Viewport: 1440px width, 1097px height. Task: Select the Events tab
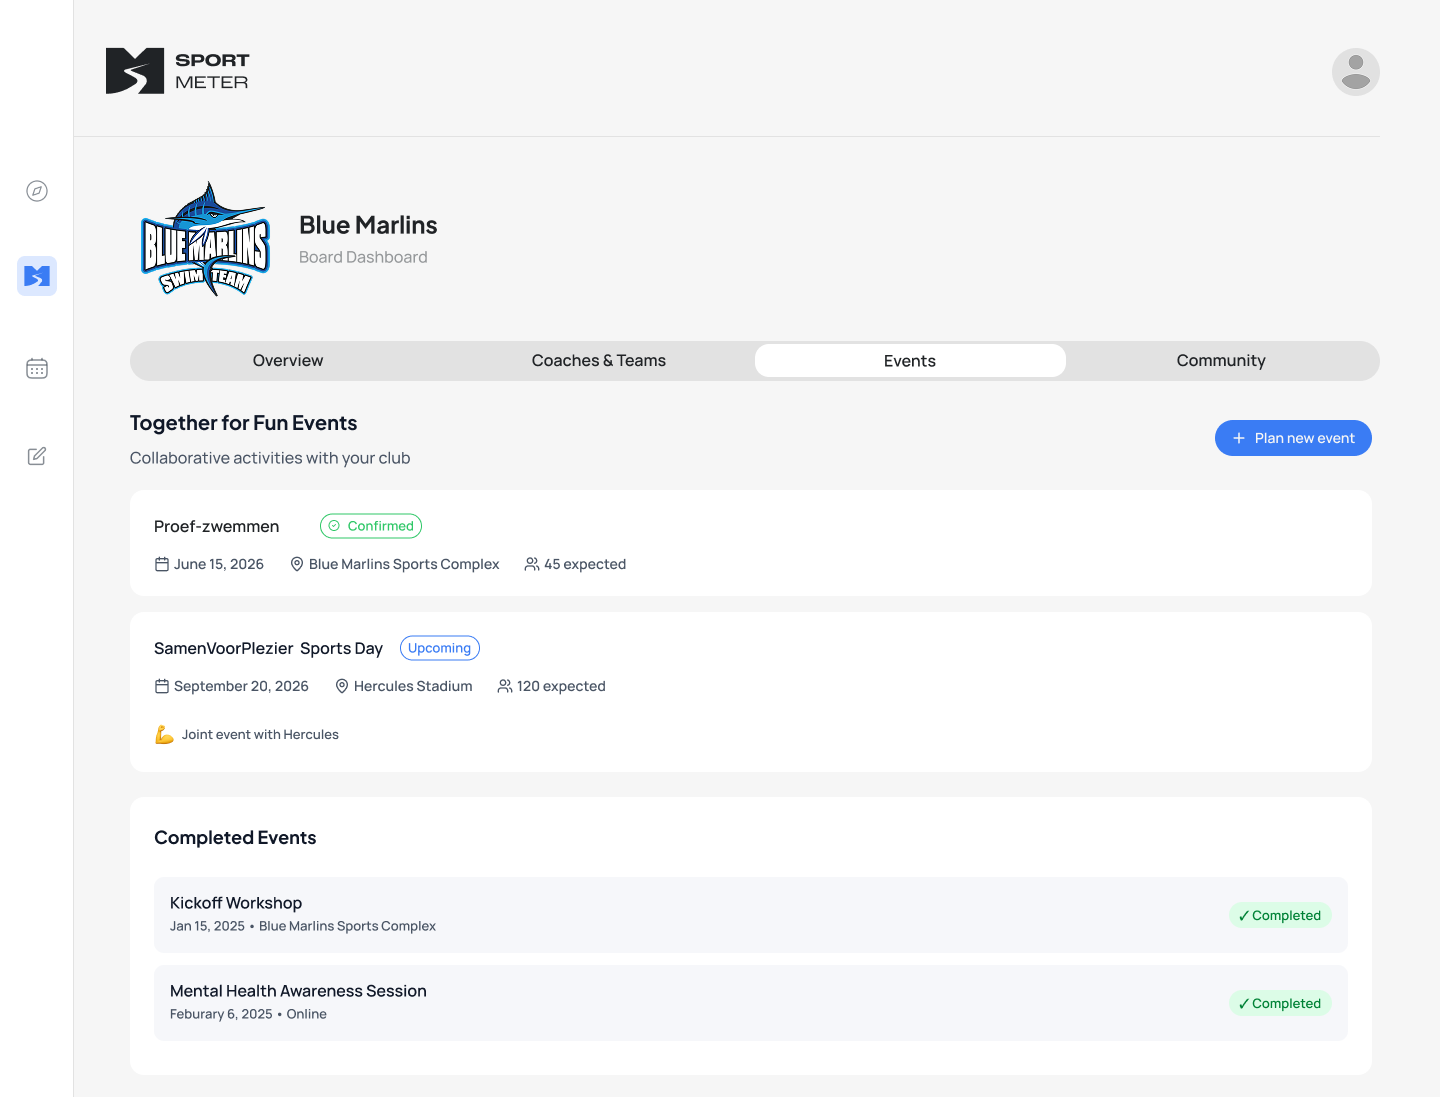[x=909, y=361]
